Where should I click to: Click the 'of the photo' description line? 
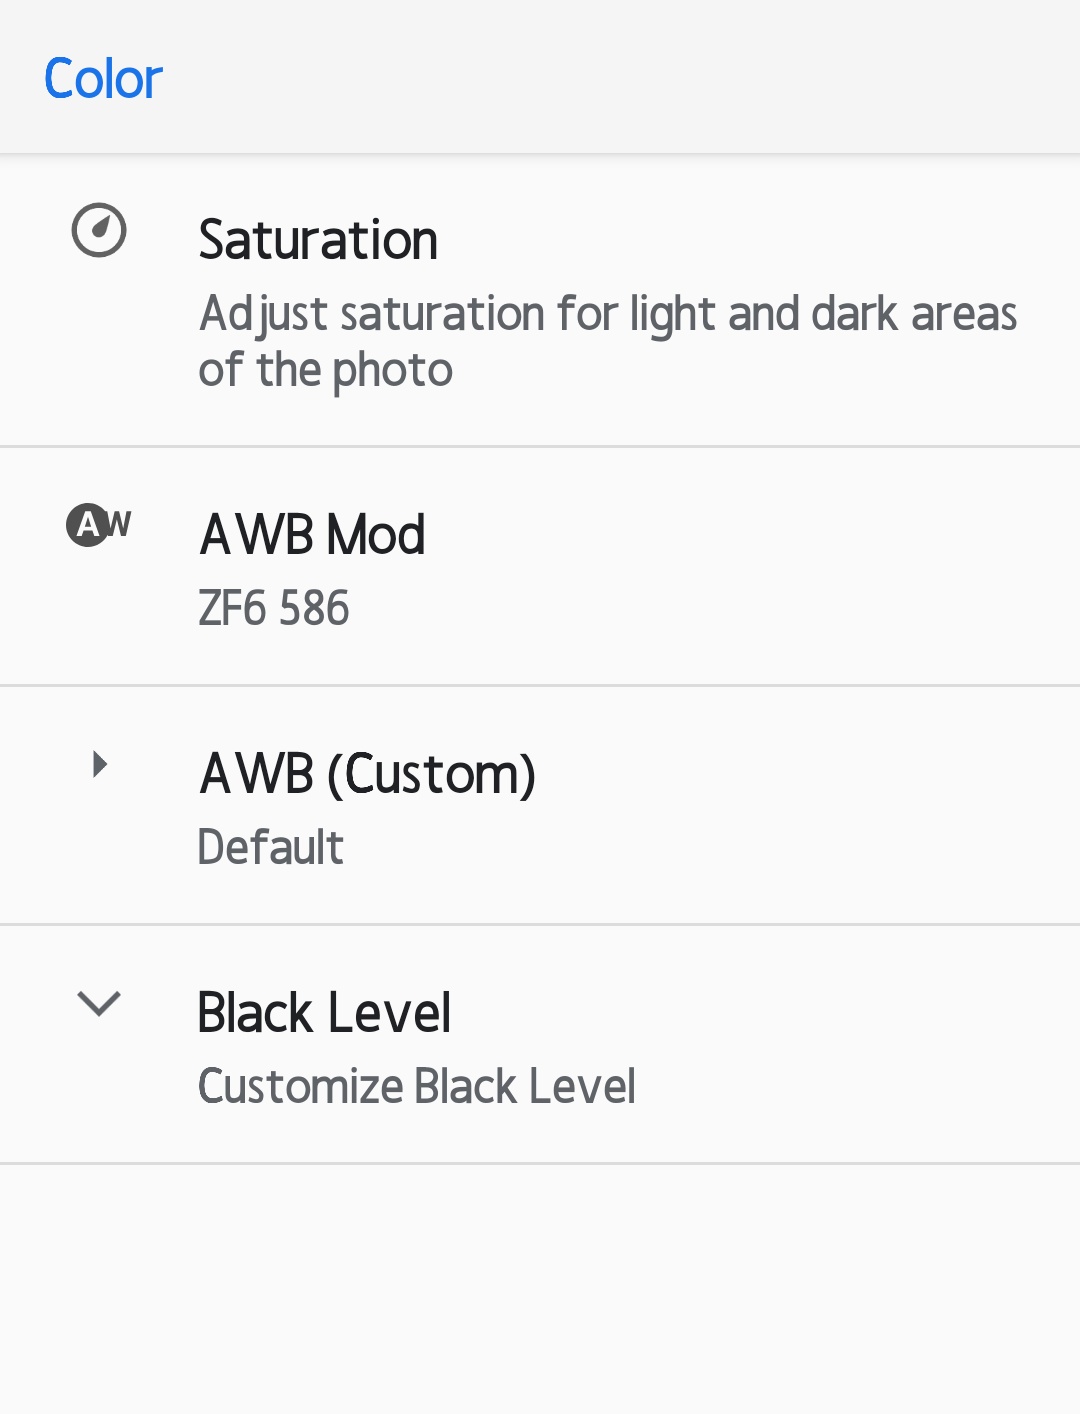pyautogui.click(x=325, y=370)
